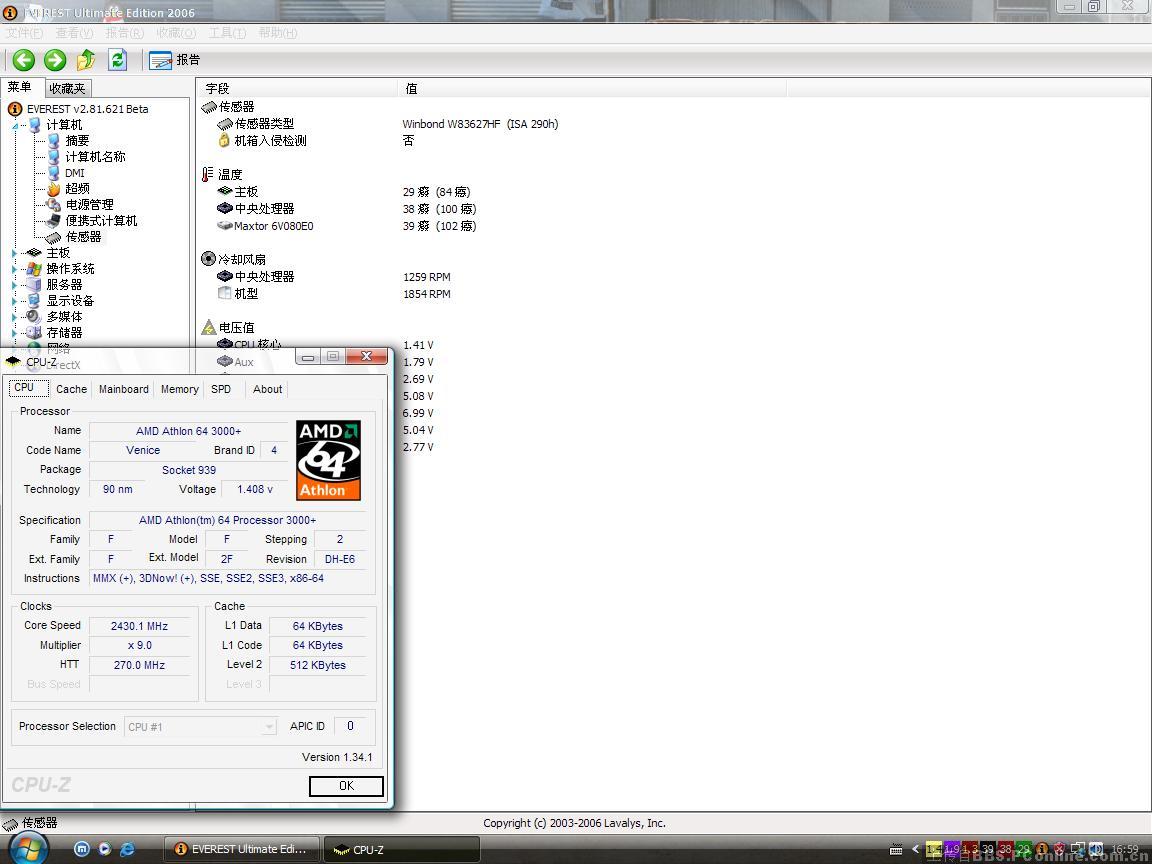
Task: Switch to CPU-Z Memory tab
Action: [x=179, y=389]
